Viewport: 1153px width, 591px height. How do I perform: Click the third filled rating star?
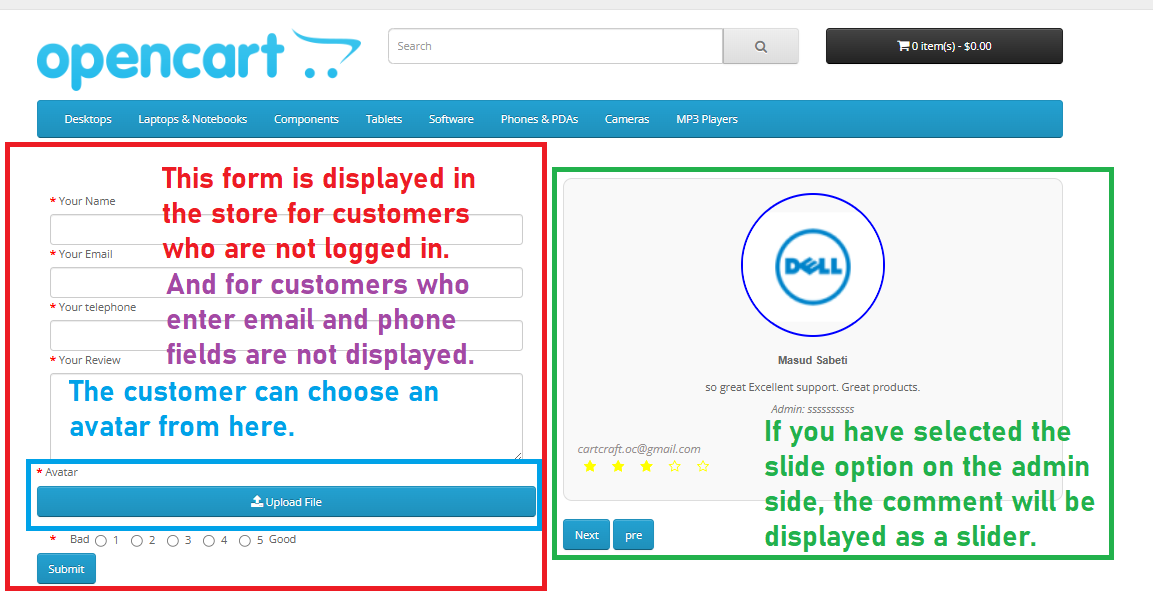coord(646,467)
